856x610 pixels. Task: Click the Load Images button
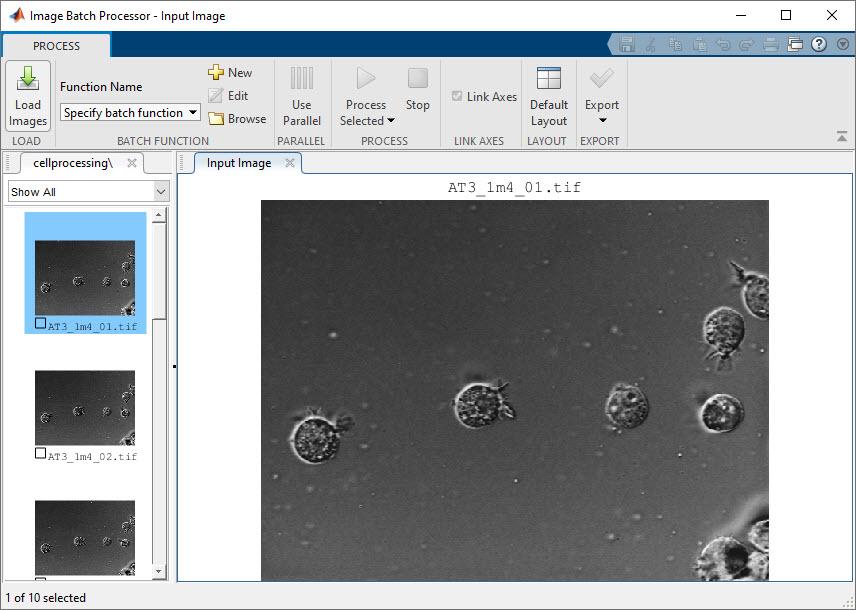[x=28, y=96]
